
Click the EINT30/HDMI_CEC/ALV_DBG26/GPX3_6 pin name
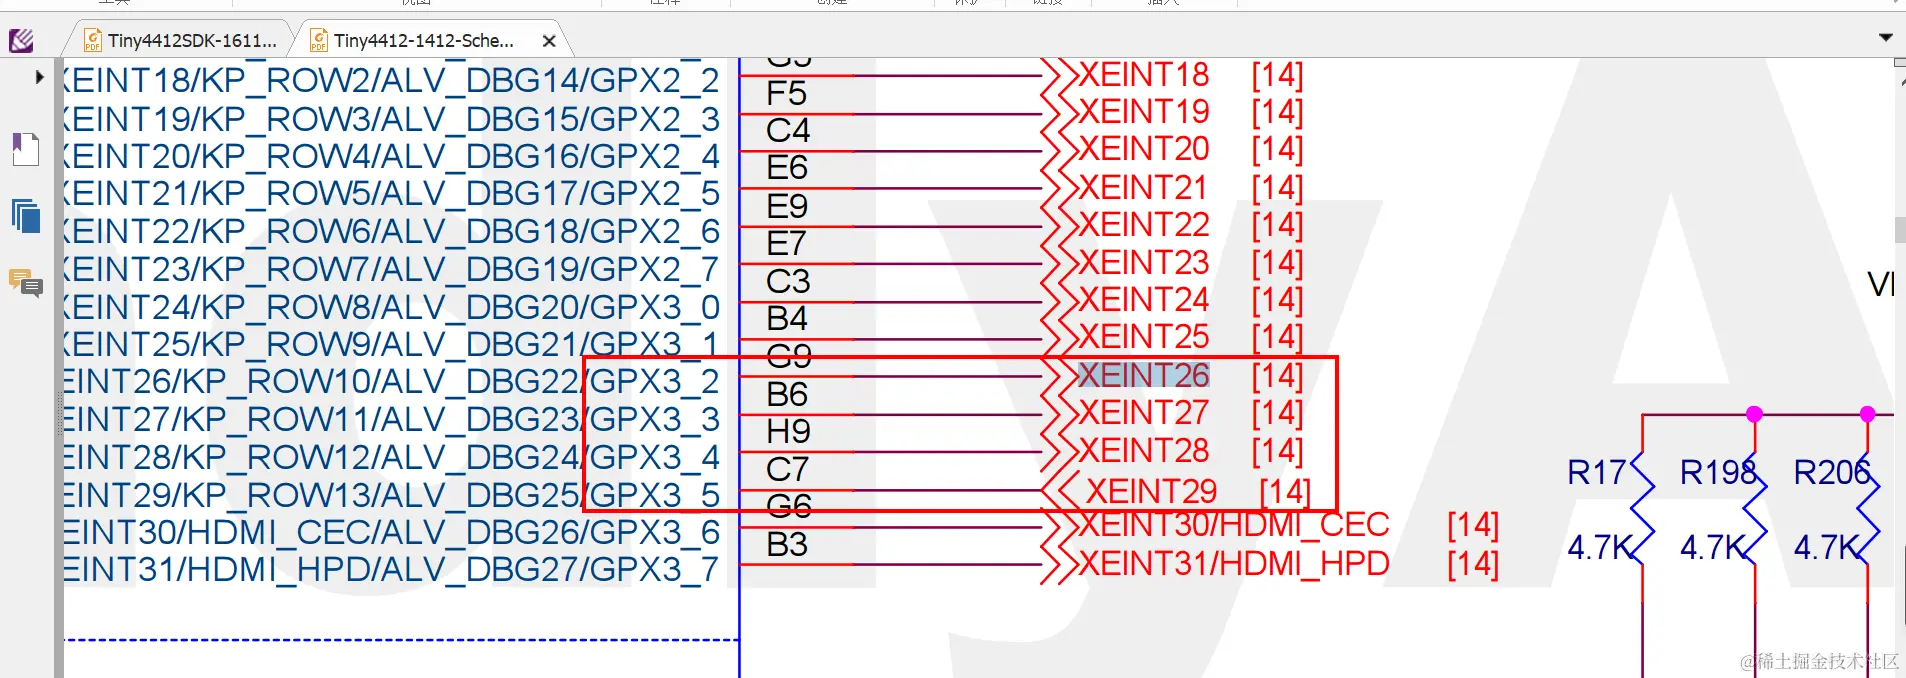click(x=392, y=532)
